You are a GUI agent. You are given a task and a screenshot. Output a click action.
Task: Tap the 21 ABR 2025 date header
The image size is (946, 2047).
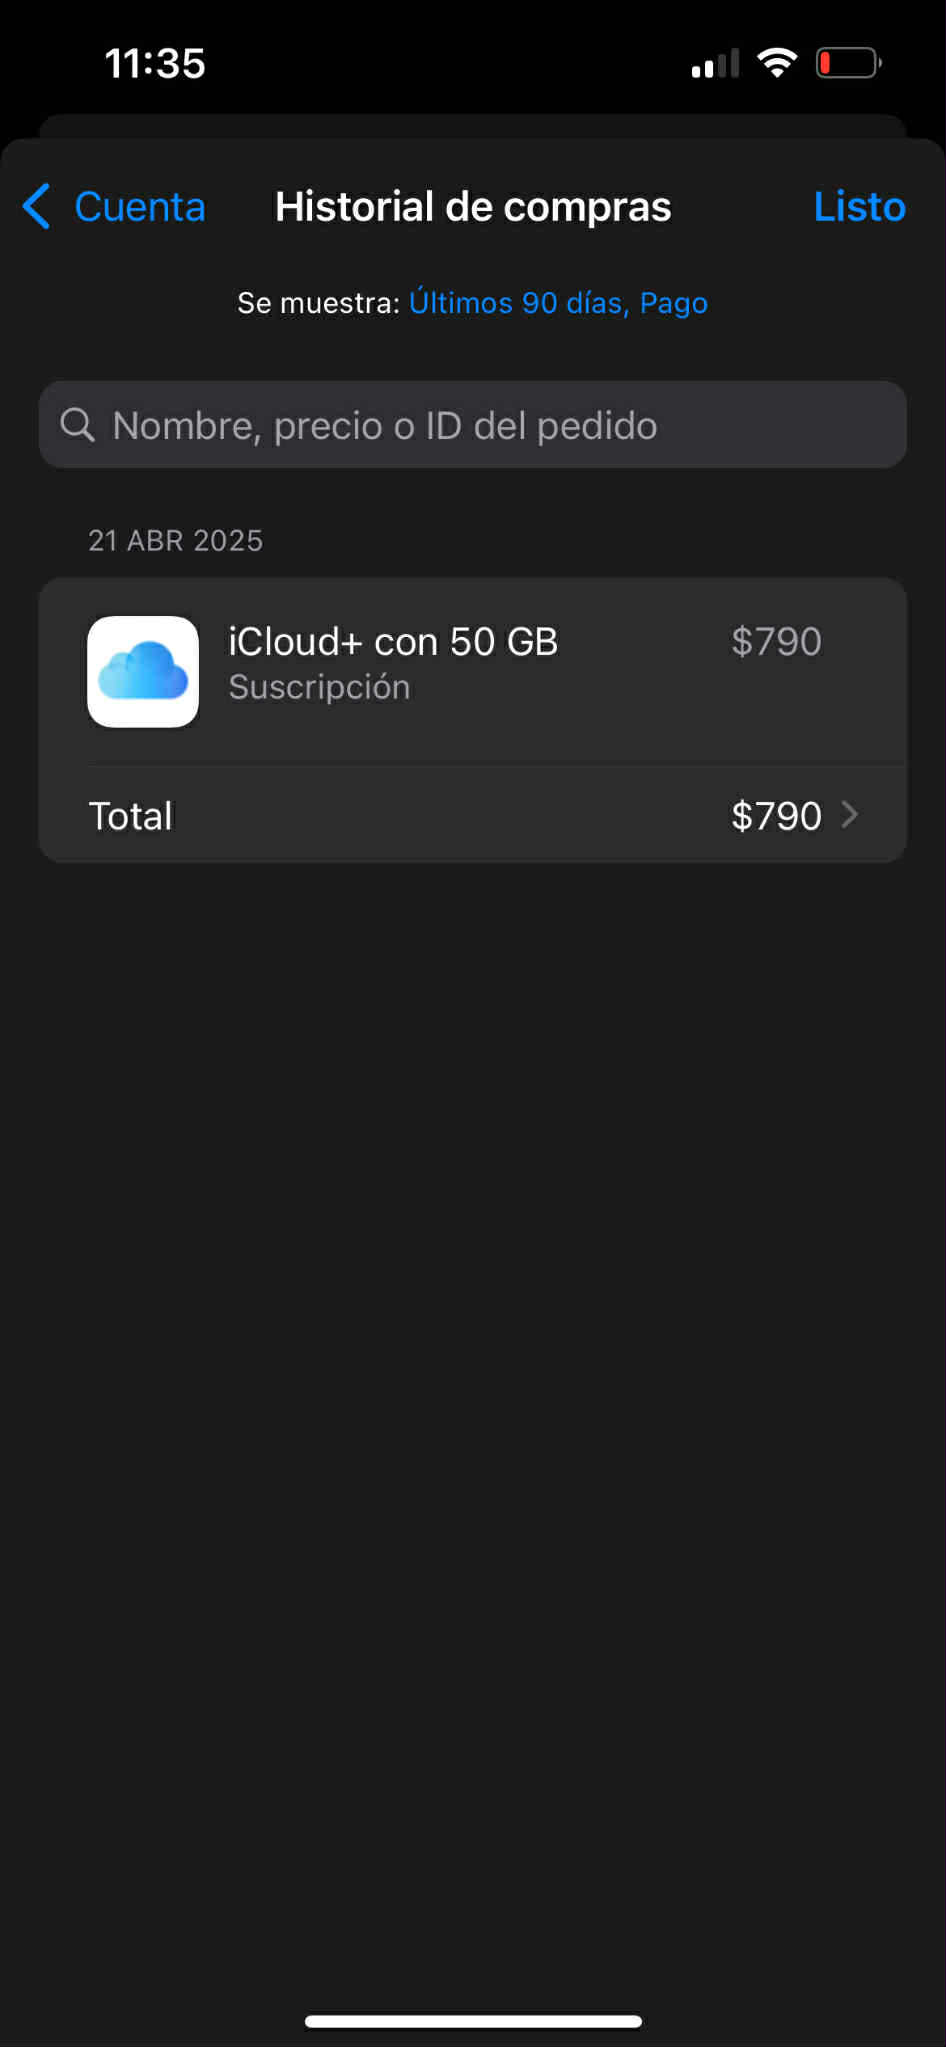176,541
